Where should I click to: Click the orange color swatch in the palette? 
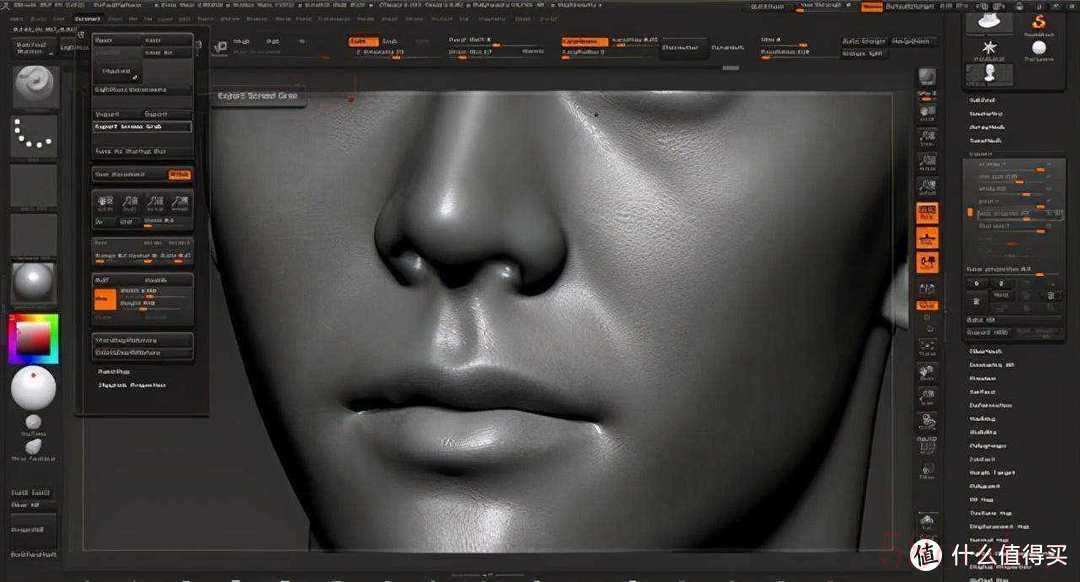tap(105, 299)
